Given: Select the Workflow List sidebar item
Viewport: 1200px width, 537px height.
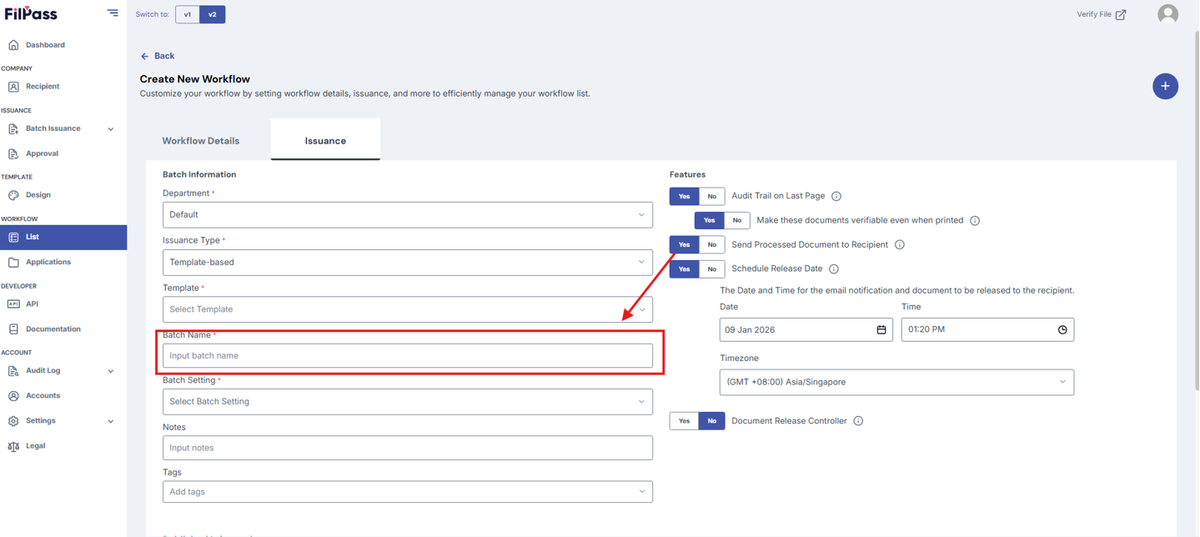Looking at the screenshot, I should 63,237.
